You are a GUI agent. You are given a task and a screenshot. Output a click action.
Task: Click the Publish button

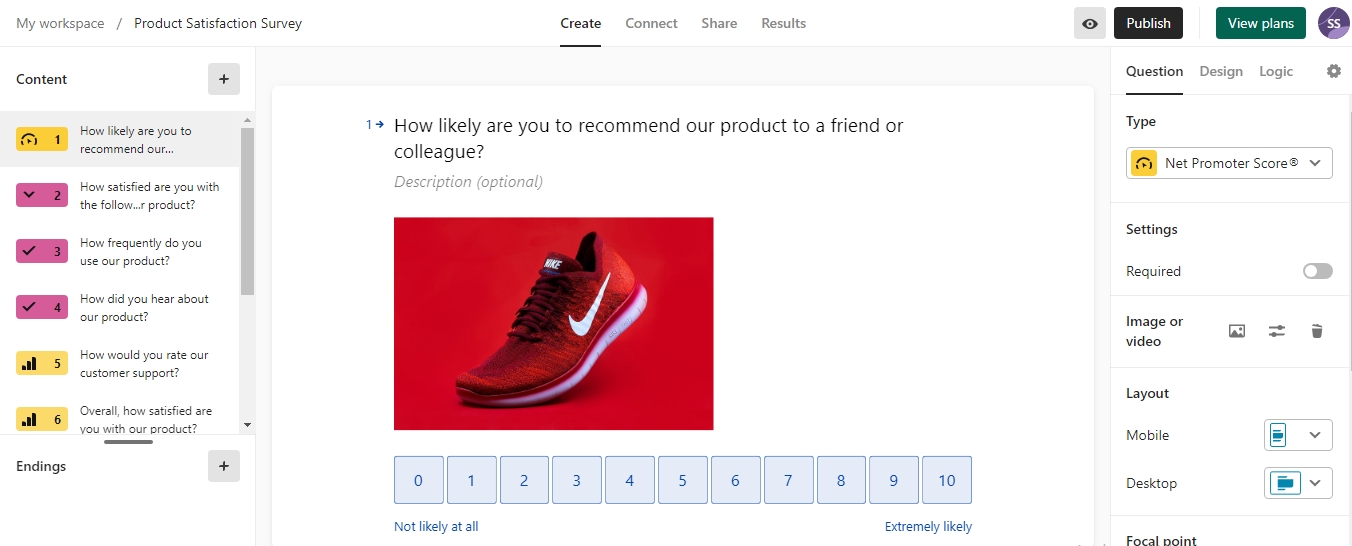1148,24
